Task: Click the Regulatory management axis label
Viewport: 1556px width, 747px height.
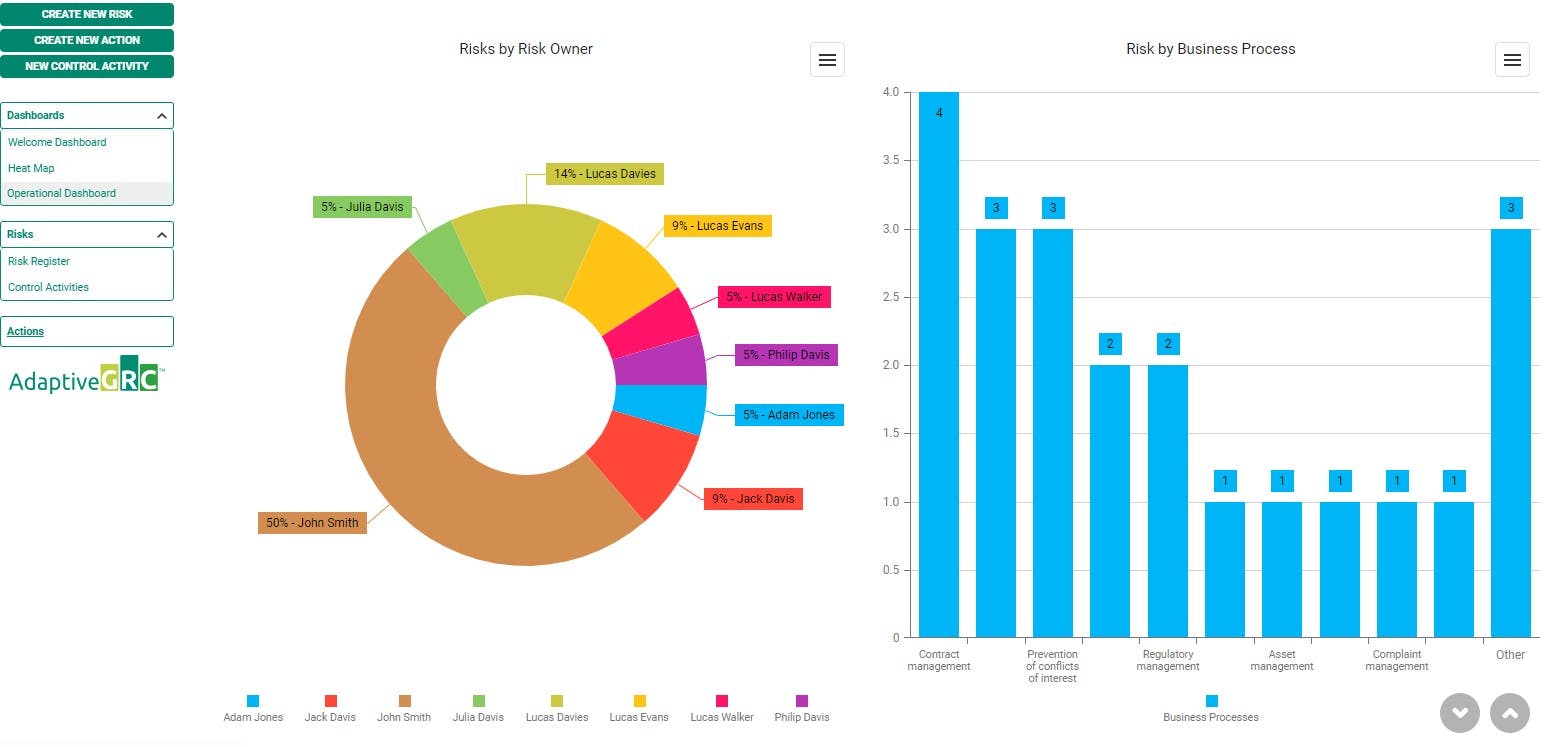Action: 1168,660
